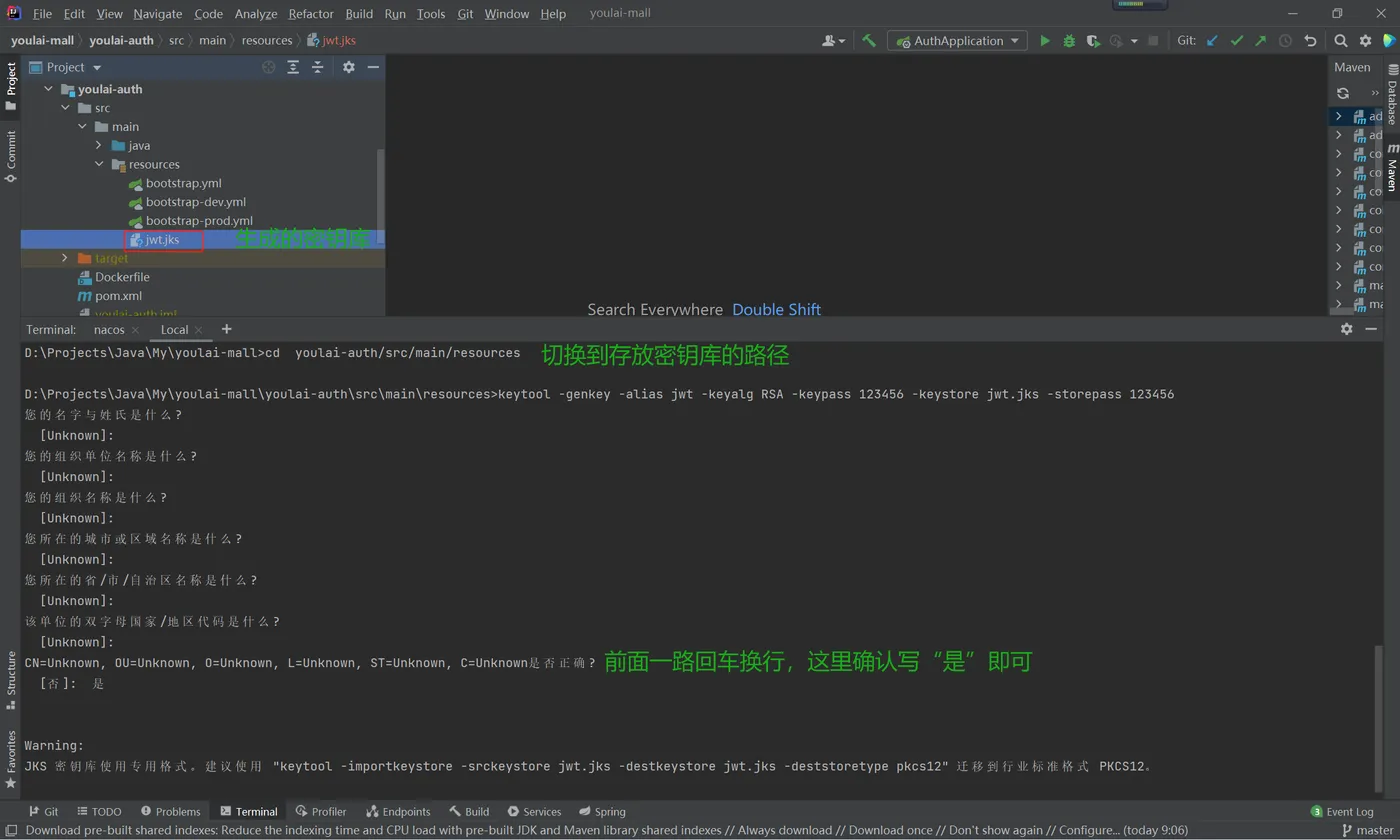The width and height of the screenshot is (1400, 840).
Task: Click the Git update project arrow
Action: tap(1213, 41)
